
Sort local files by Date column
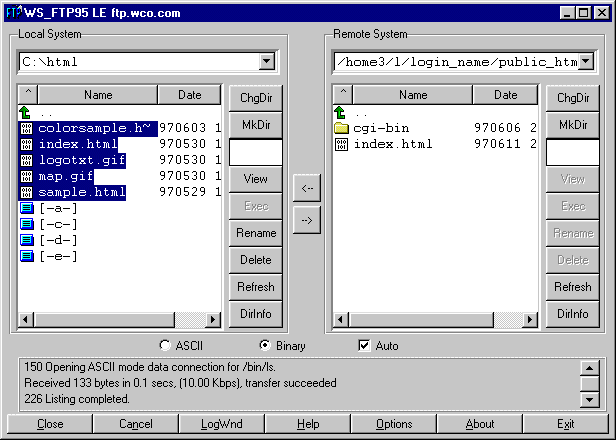[189, 95]
